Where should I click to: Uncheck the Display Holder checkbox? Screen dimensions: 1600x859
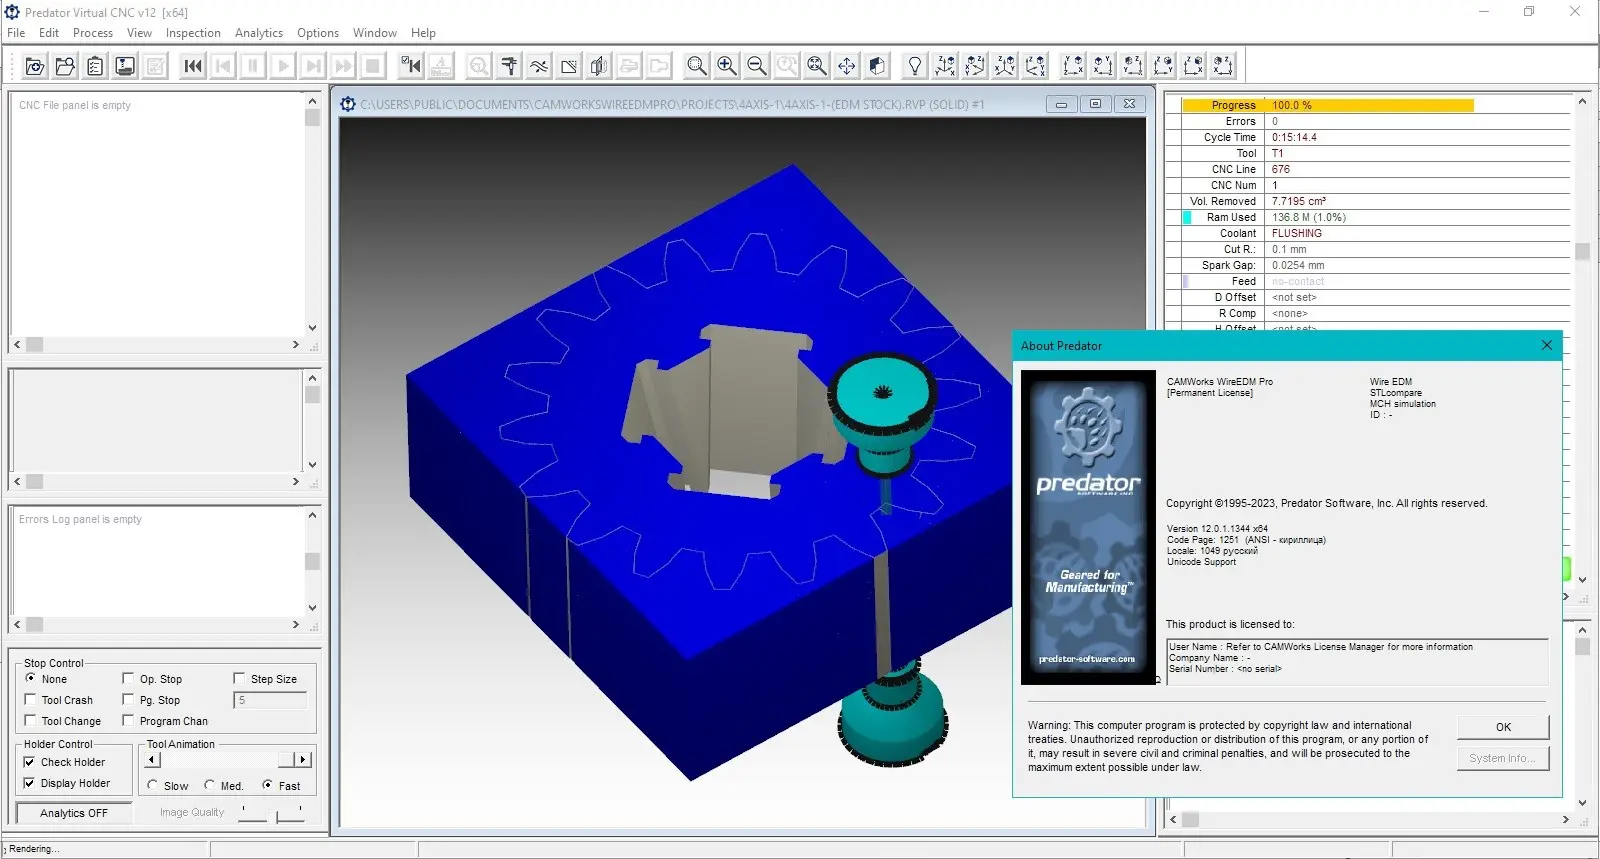[29, 783]
